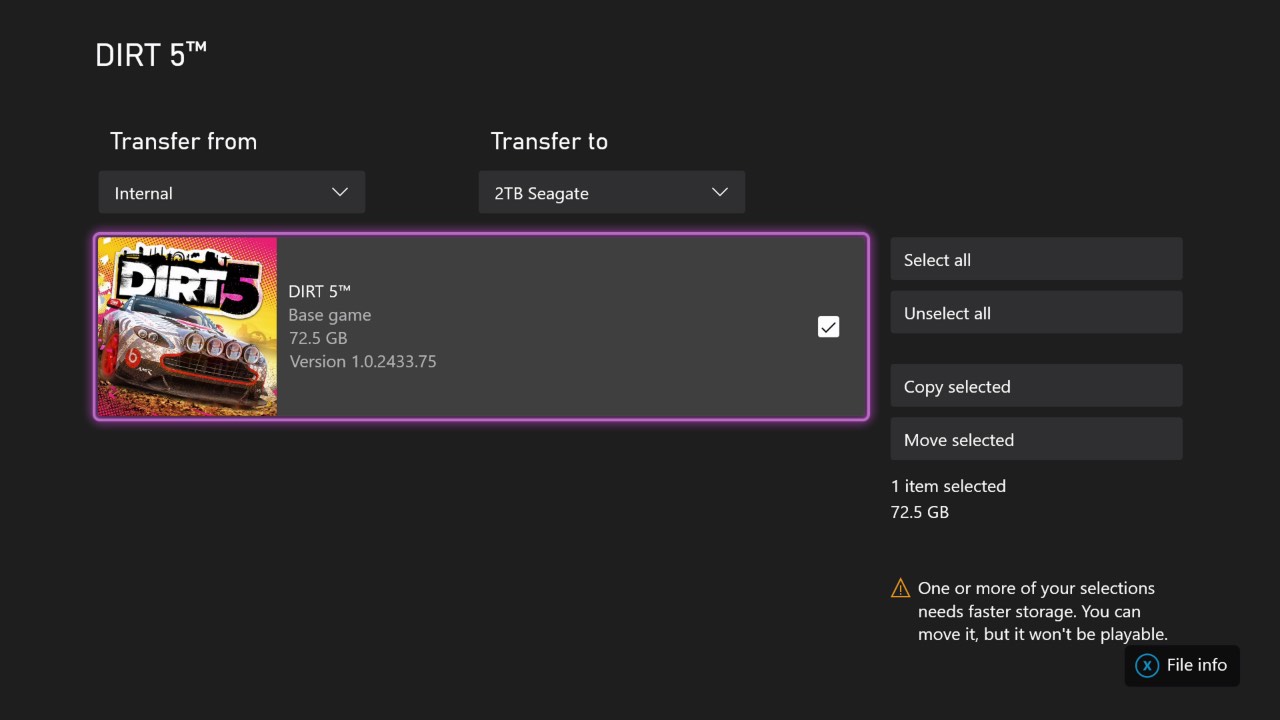Select the DIRT 5 base game row
The height and width of the screenshot is (720, 1280).
click(x=482, y=327)
